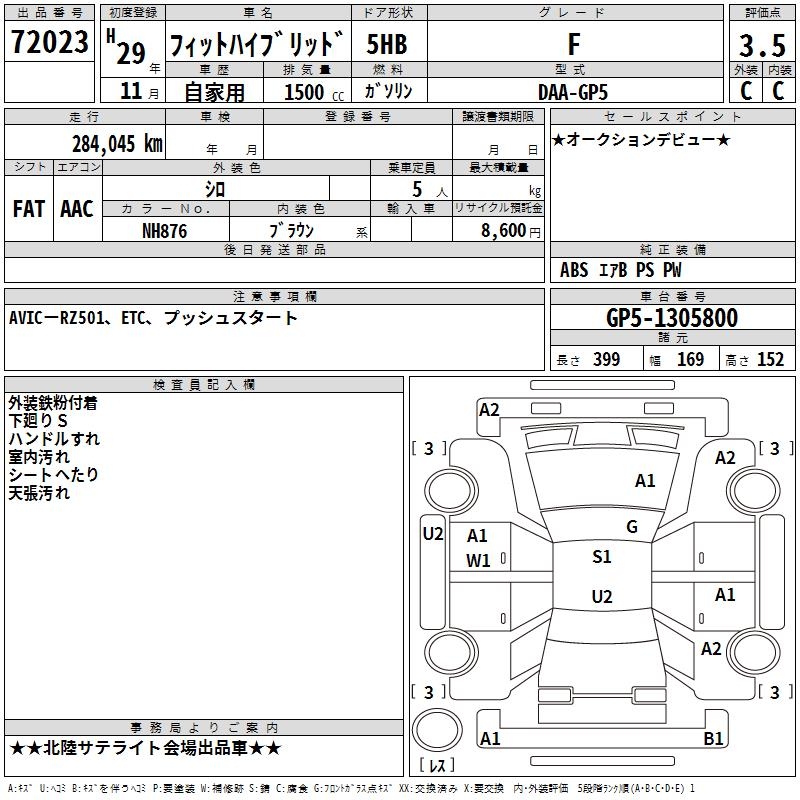Screen dimensions: 800x800
Task: Click the 後日発送部品 header
Action: coord(274,249)
